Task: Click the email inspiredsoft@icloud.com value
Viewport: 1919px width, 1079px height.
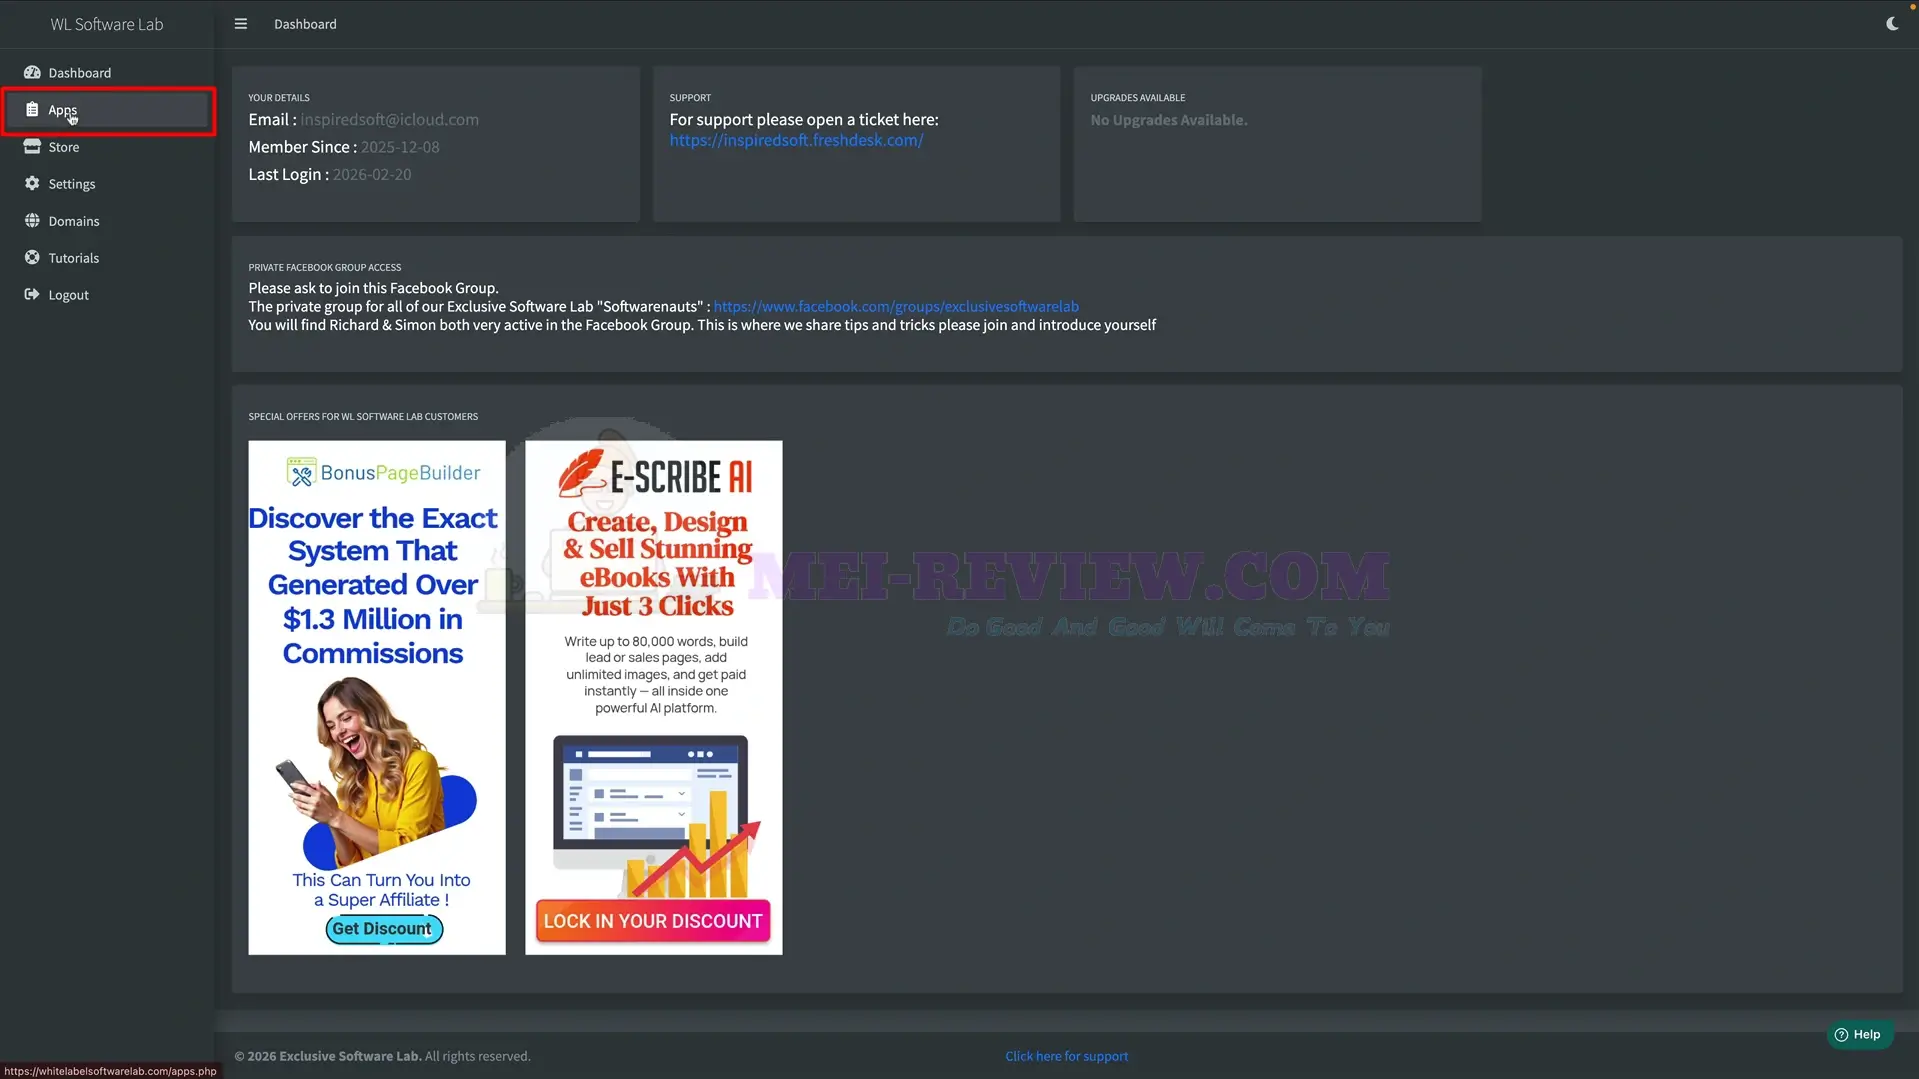Action: (390, 119)
